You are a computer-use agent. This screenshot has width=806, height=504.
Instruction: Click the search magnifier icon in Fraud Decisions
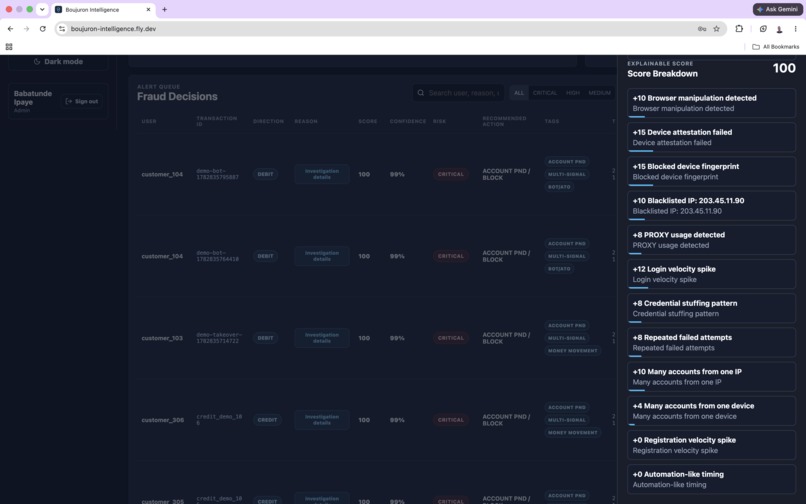420,93
